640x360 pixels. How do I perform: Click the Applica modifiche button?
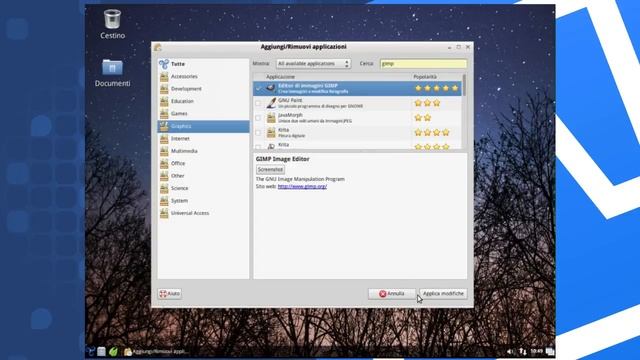click(443, 293)
